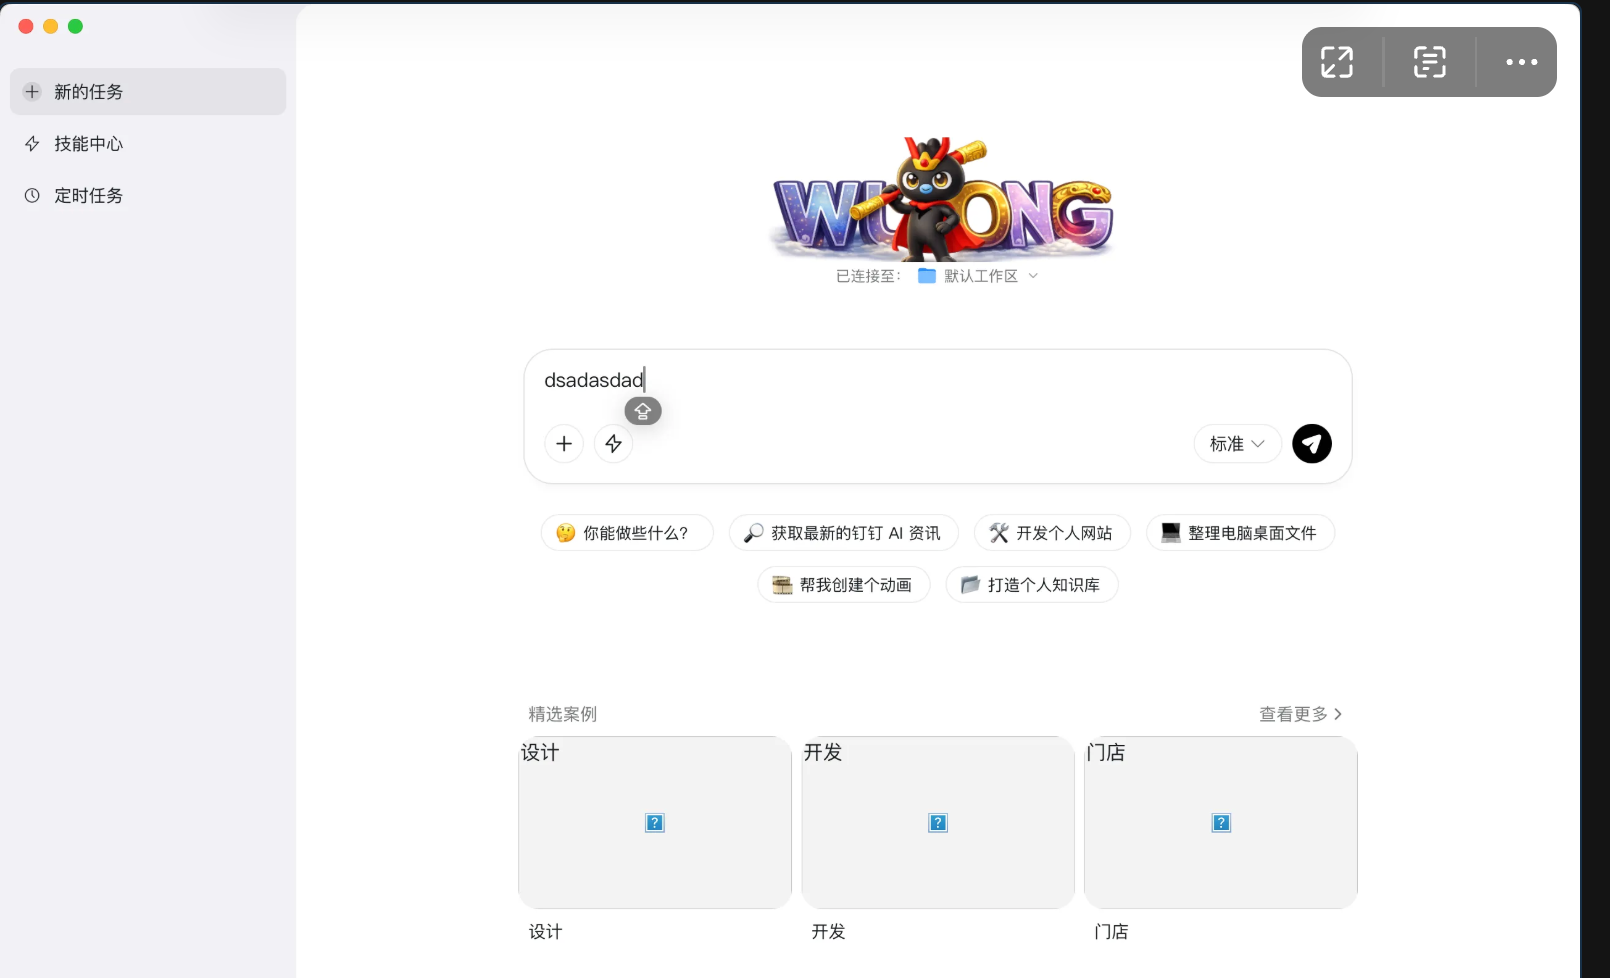Click the 你能做些什么? suggestion chip
This screenshot has width=1610, height=978.
(627, 533)
